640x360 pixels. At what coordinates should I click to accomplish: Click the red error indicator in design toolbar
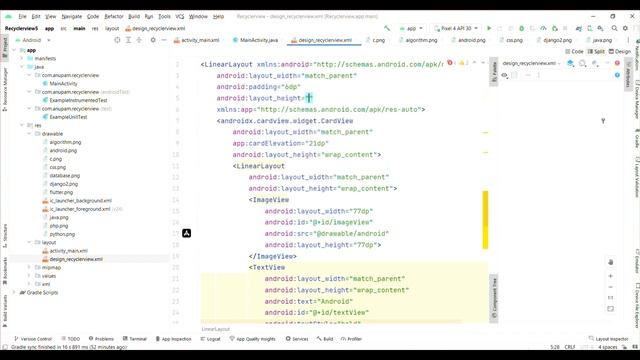pos(617,63)
